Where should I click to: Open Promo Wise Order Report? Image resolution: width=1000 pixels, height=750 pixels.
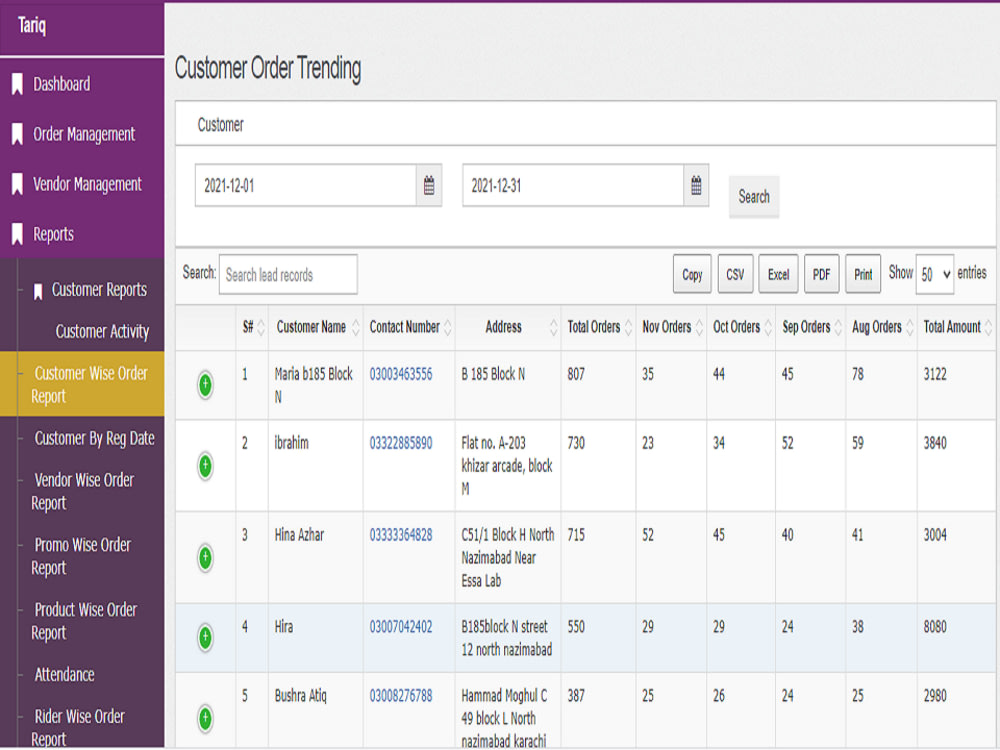coord(81,556)
